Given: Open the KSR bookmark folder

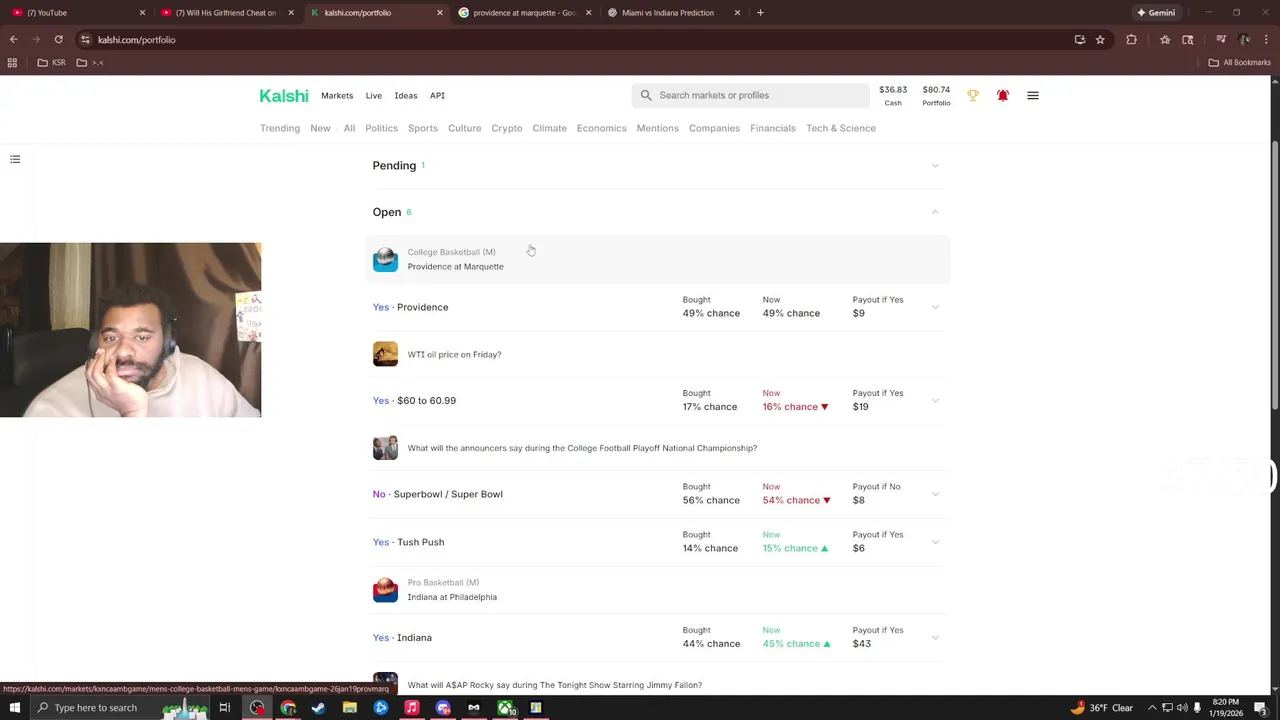Looking at the screenshot, I should tap(52, 62).
